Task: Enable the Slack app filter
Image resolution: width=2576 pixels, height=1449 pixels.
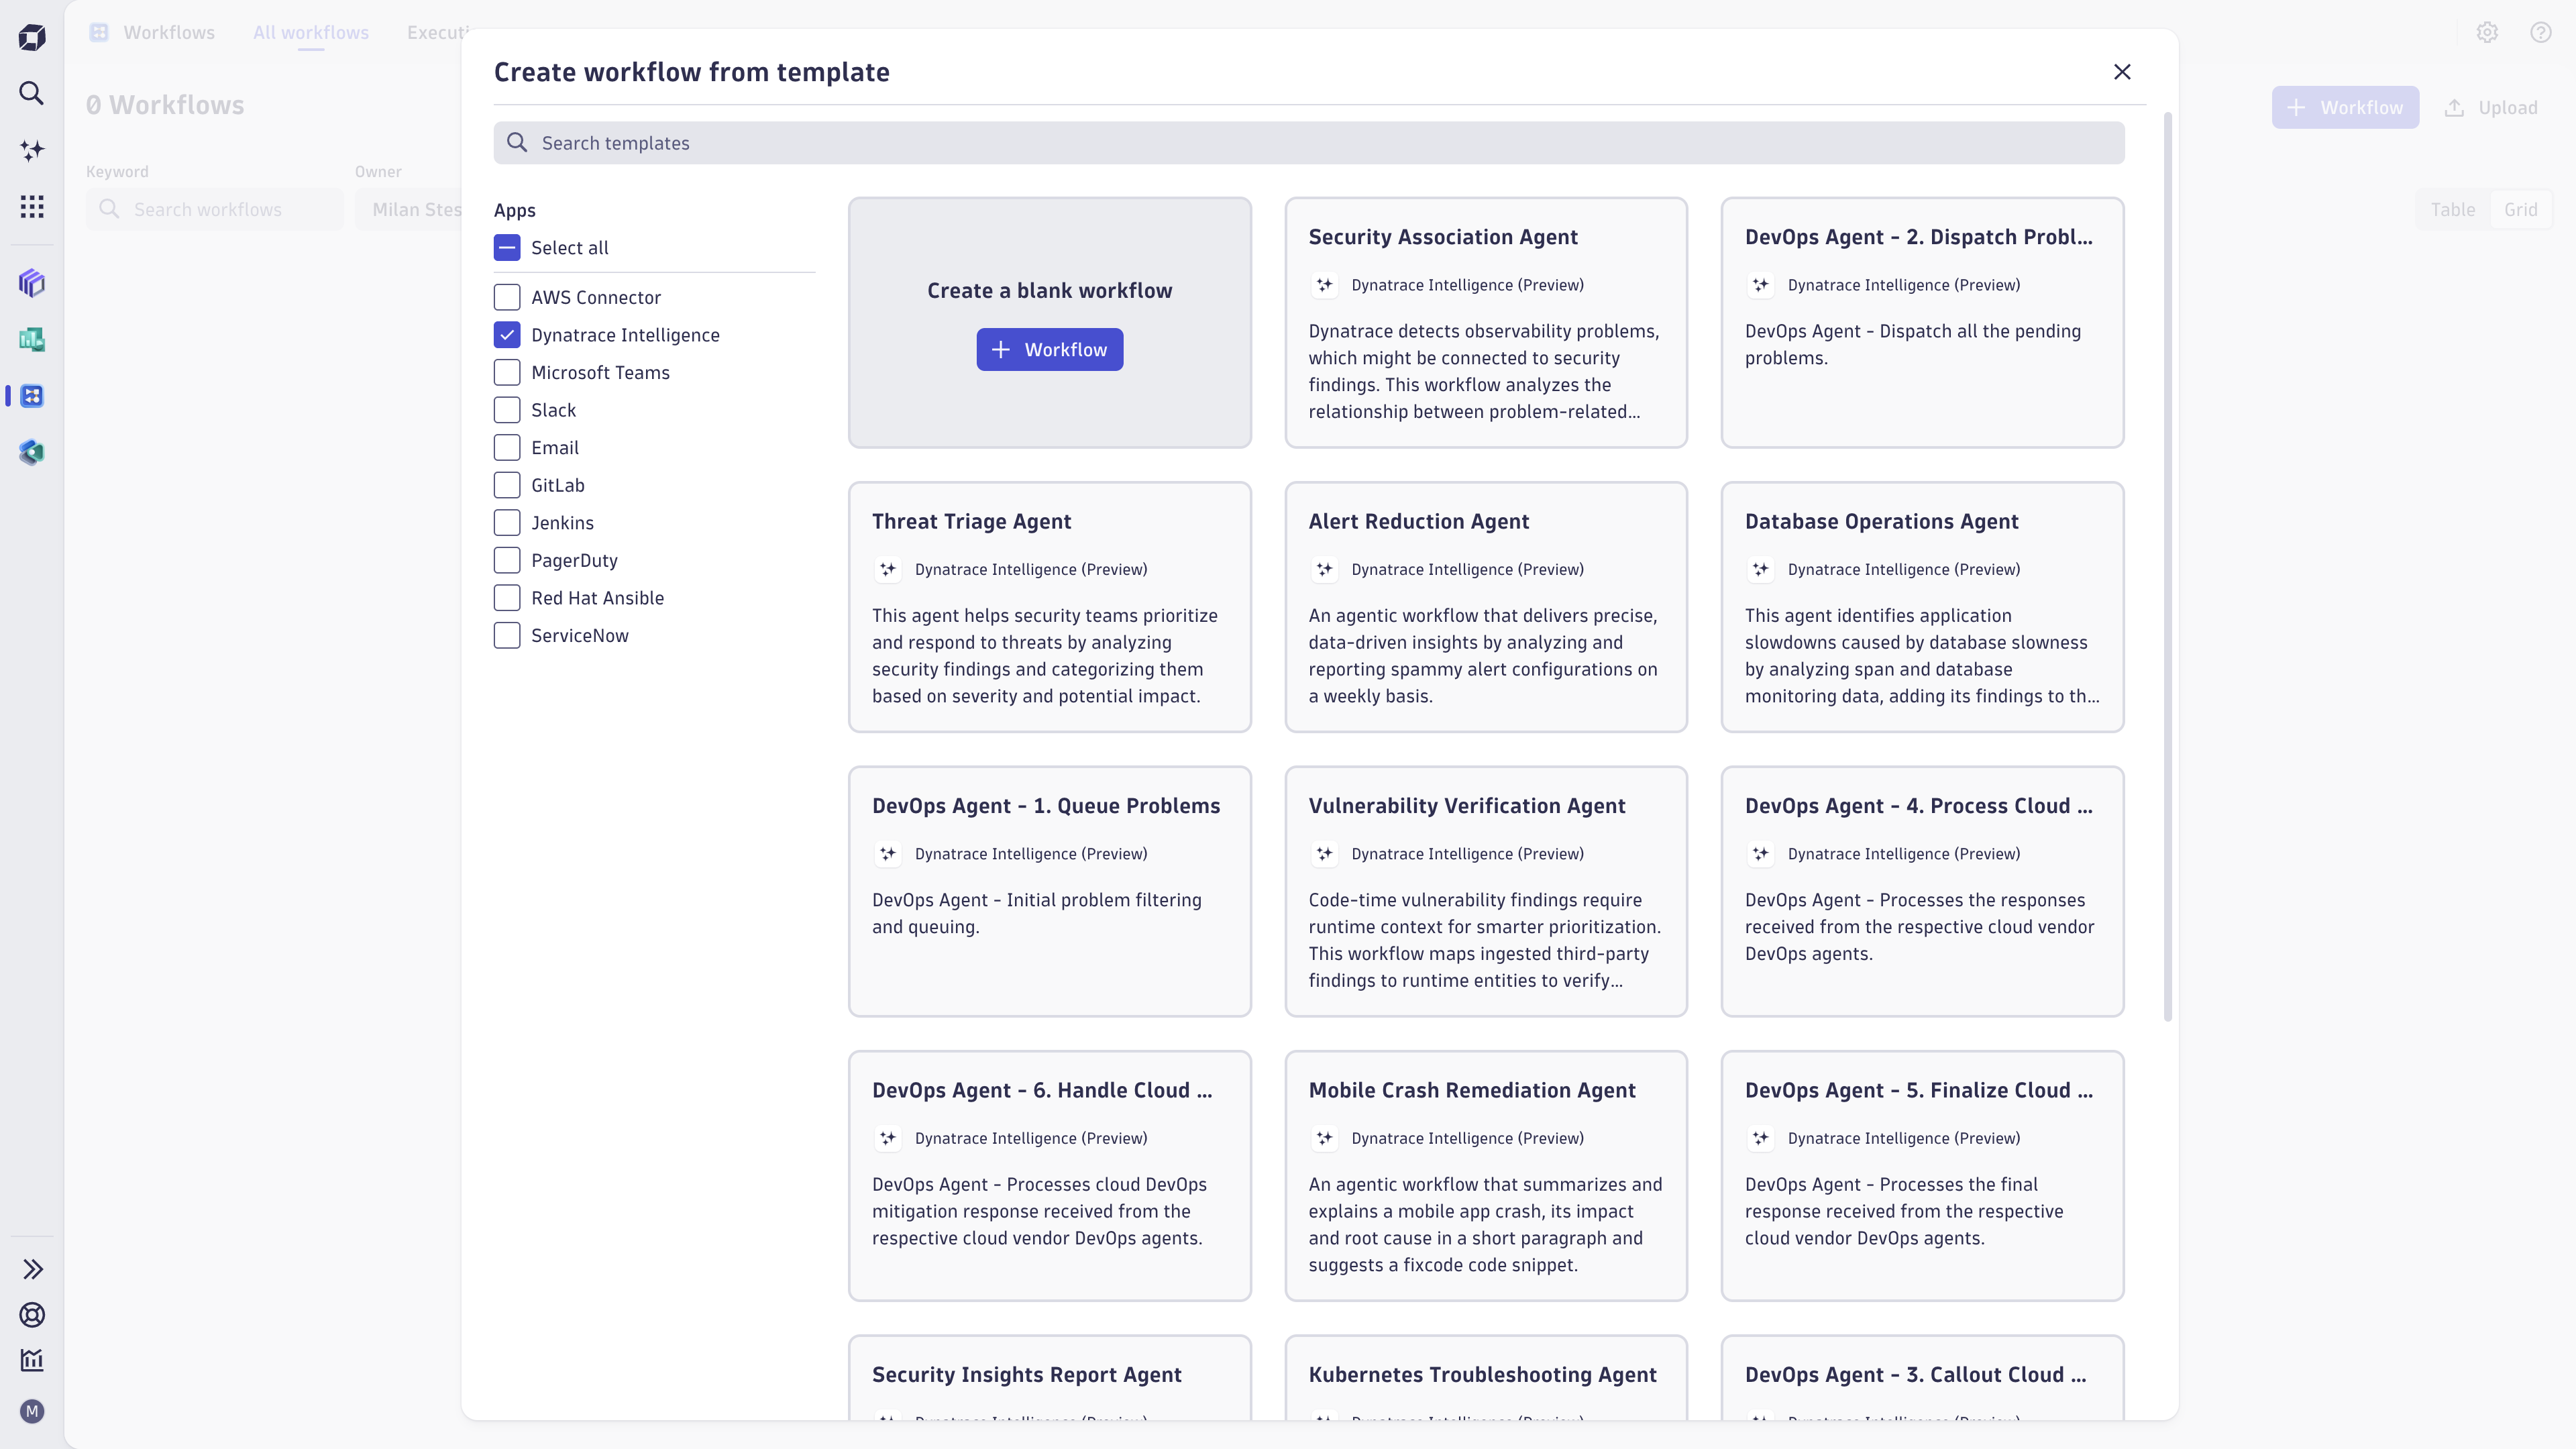Action: tap(507, 410)
